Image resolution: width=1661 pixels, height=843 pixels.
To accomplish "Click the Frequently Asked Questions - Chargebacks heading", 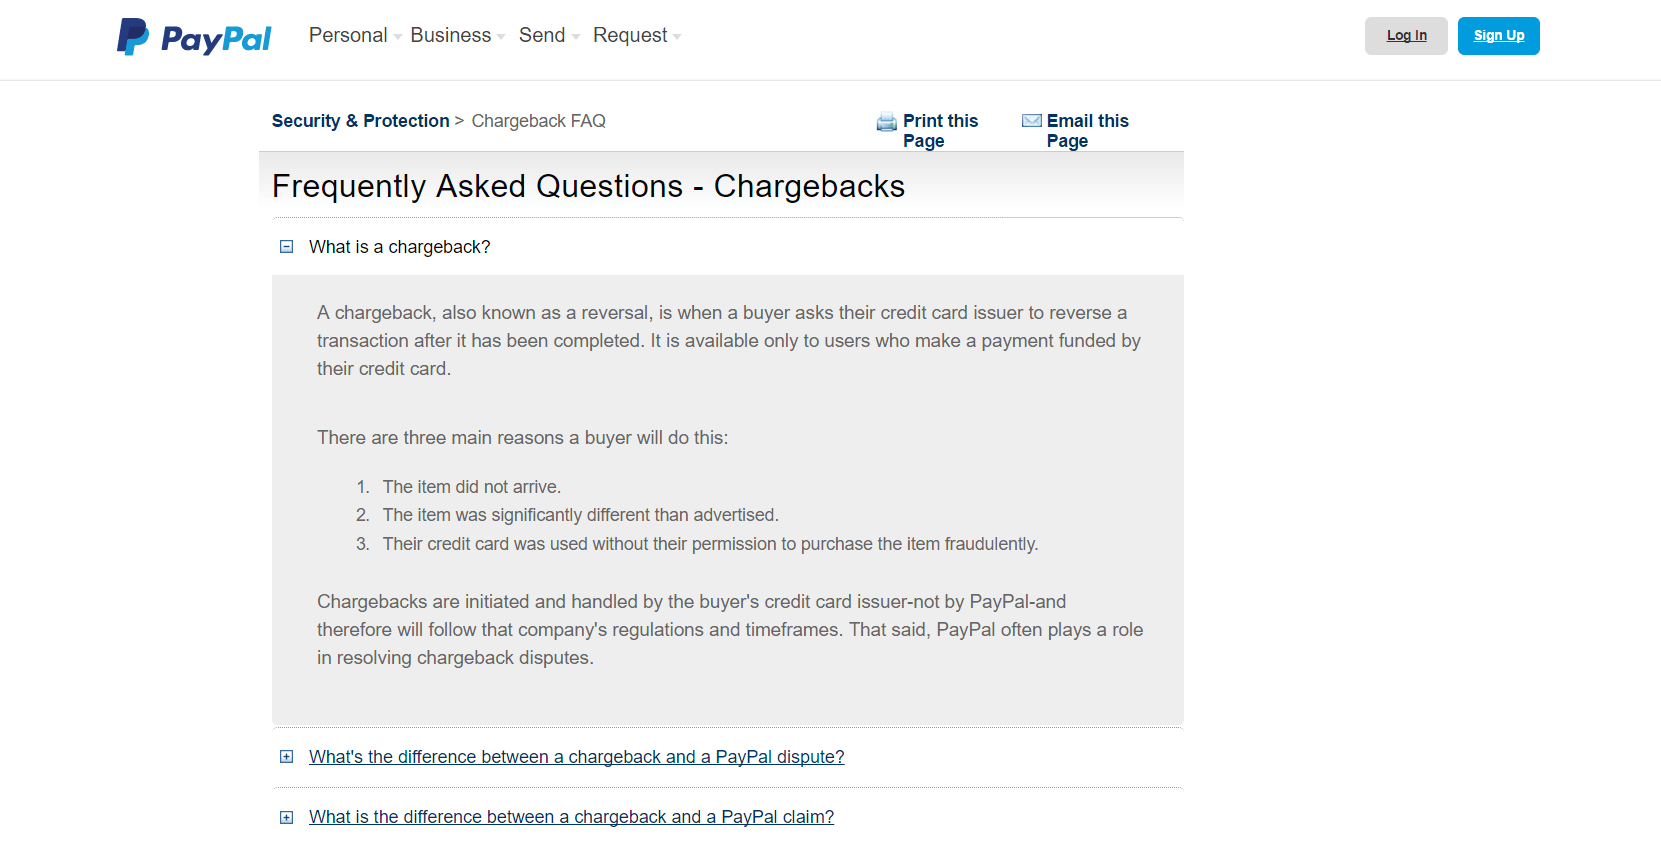I will coord(588,186).
